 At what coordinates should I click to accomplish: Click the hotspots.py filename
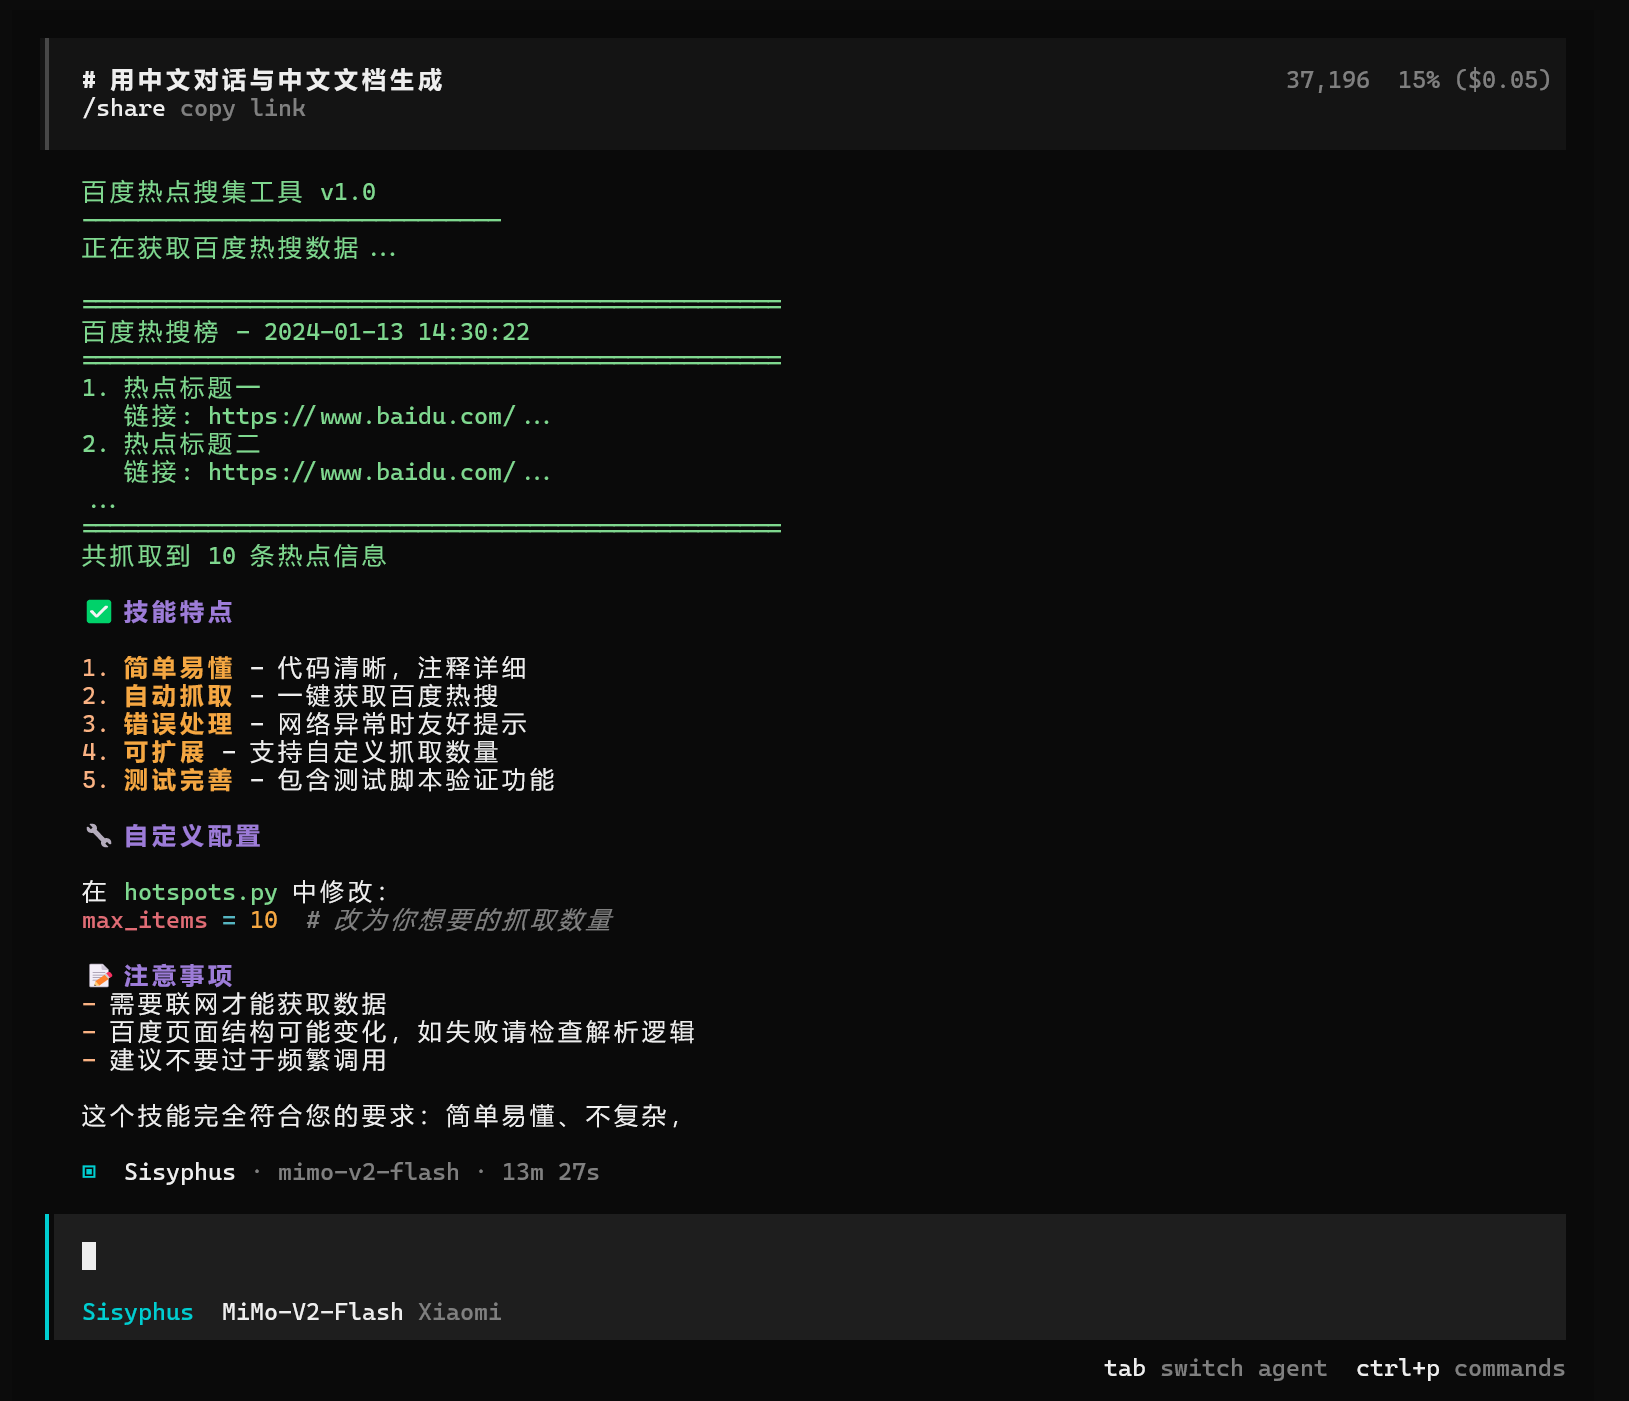(x=200, y=892)
